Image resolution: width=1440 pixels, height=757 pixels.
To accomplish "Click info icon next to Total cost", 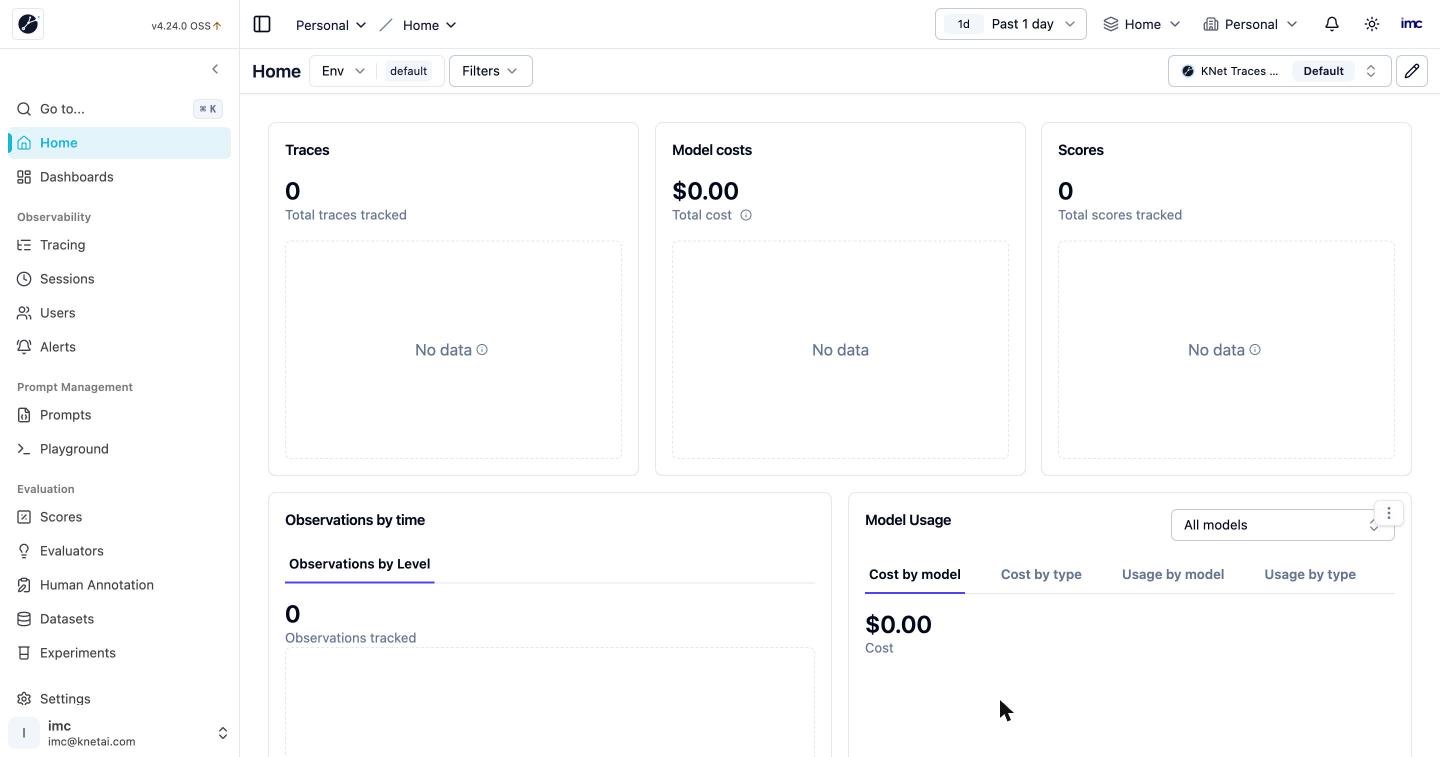I will [746, 215].
